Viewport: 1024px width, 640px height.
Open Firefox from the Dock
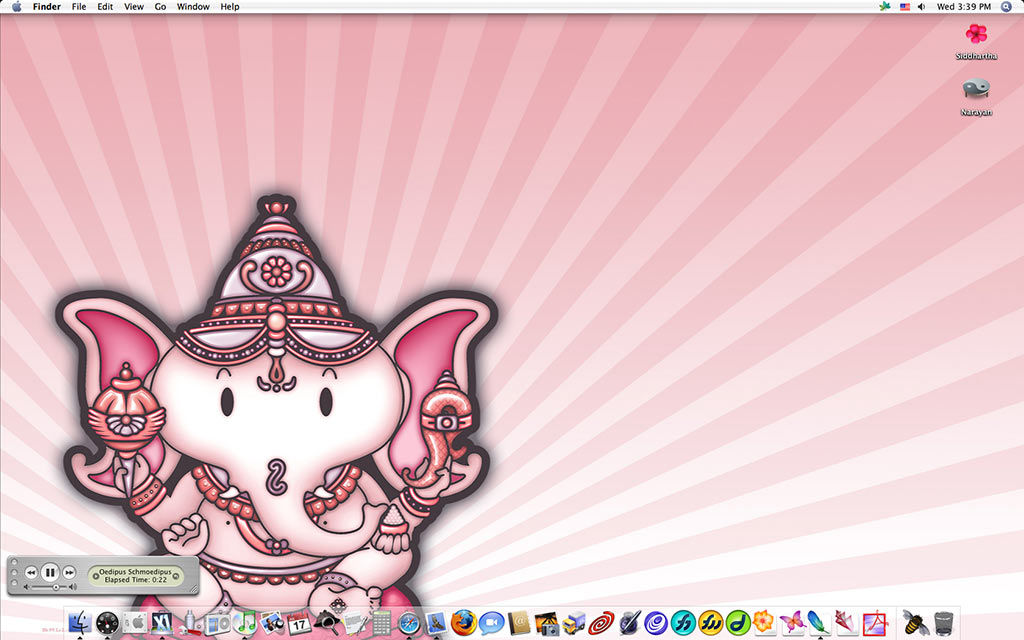click(463, 623)
